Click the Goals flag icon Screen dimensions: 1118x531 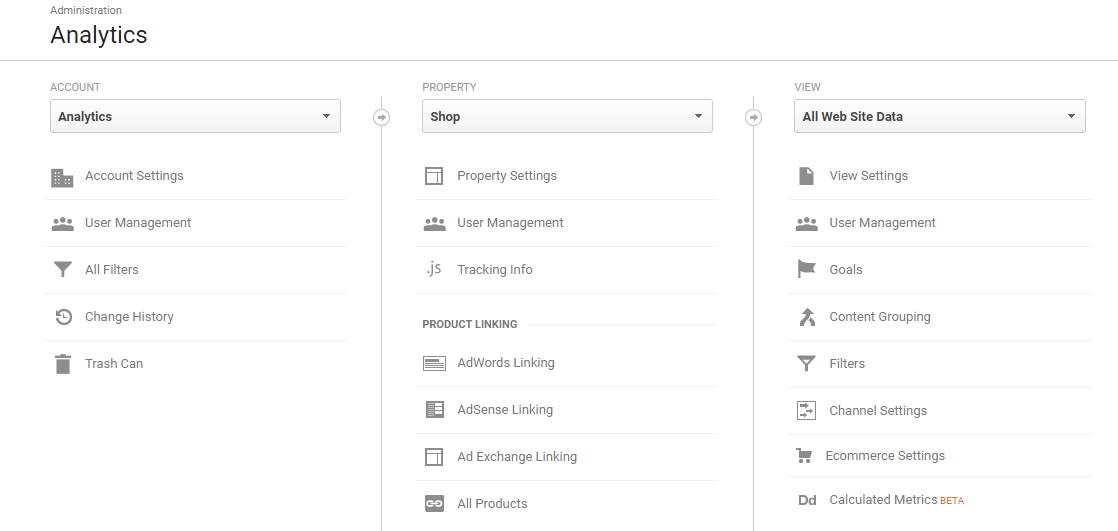point(806,269)
